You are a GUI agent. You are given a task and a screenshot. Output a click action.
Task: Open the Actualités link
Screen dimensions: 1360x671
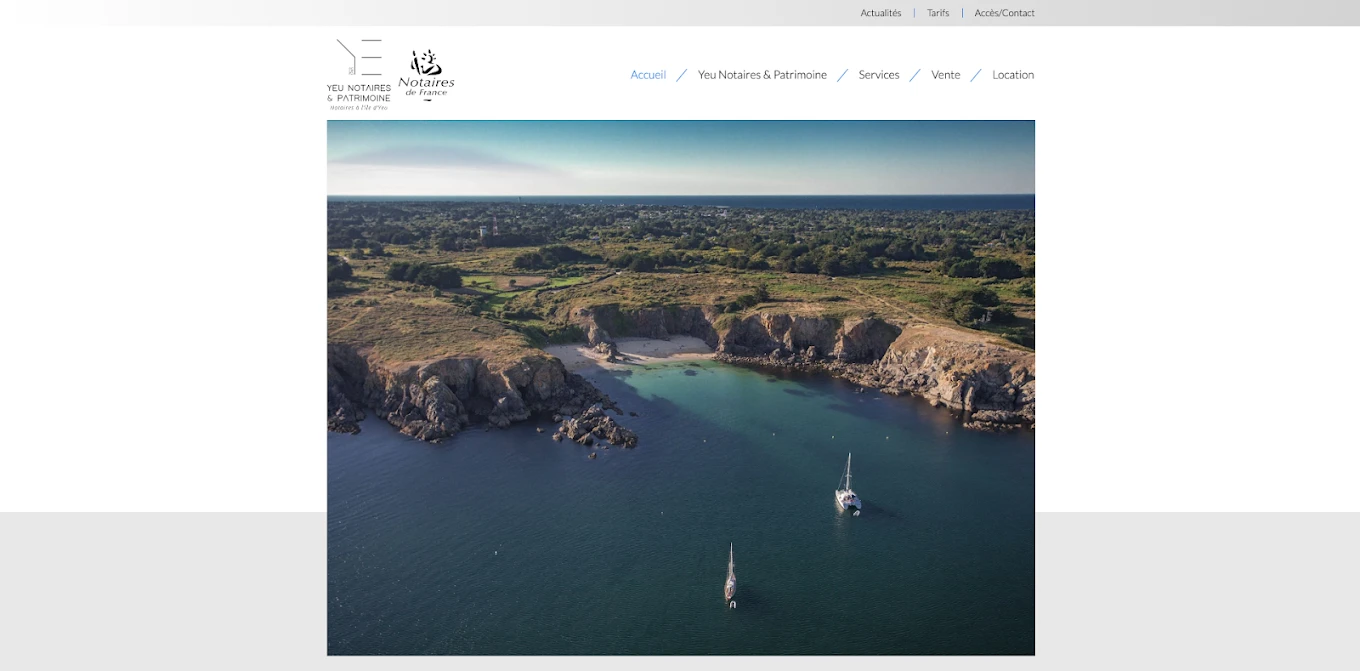pyautogui.click(x=880, y=12)
